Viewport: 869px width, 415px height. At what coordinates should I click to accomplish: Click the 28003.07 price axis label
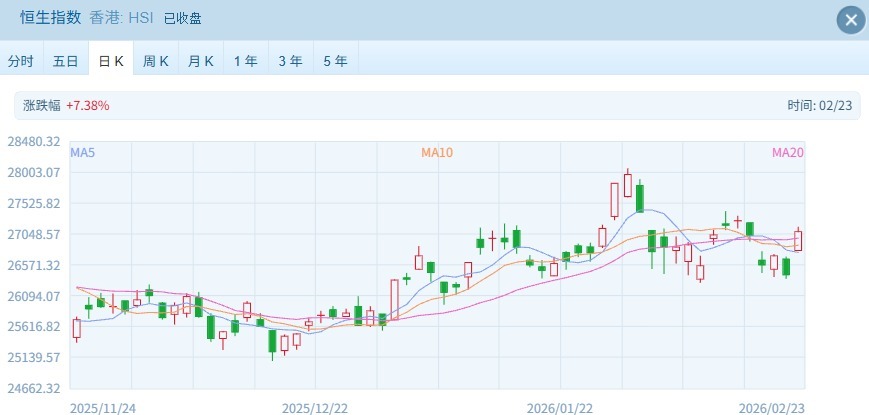35,173
